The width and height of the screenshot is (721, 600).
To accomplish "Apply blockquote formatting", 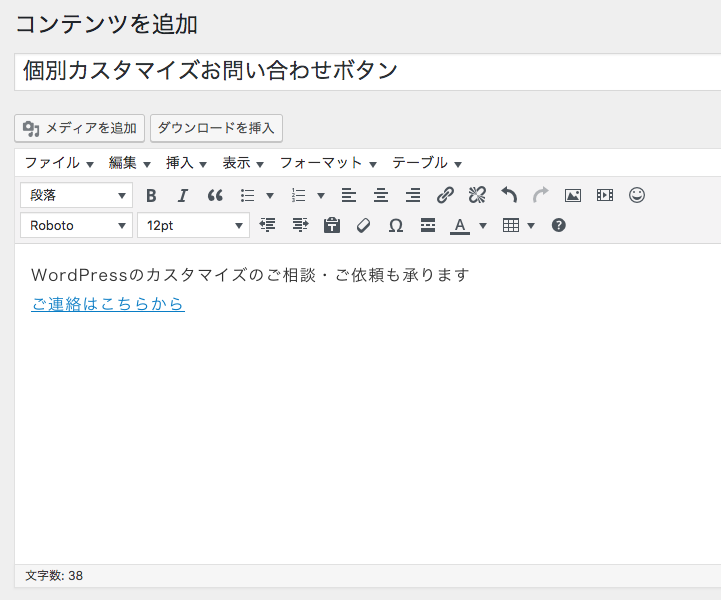I will (x=215, y=195).
